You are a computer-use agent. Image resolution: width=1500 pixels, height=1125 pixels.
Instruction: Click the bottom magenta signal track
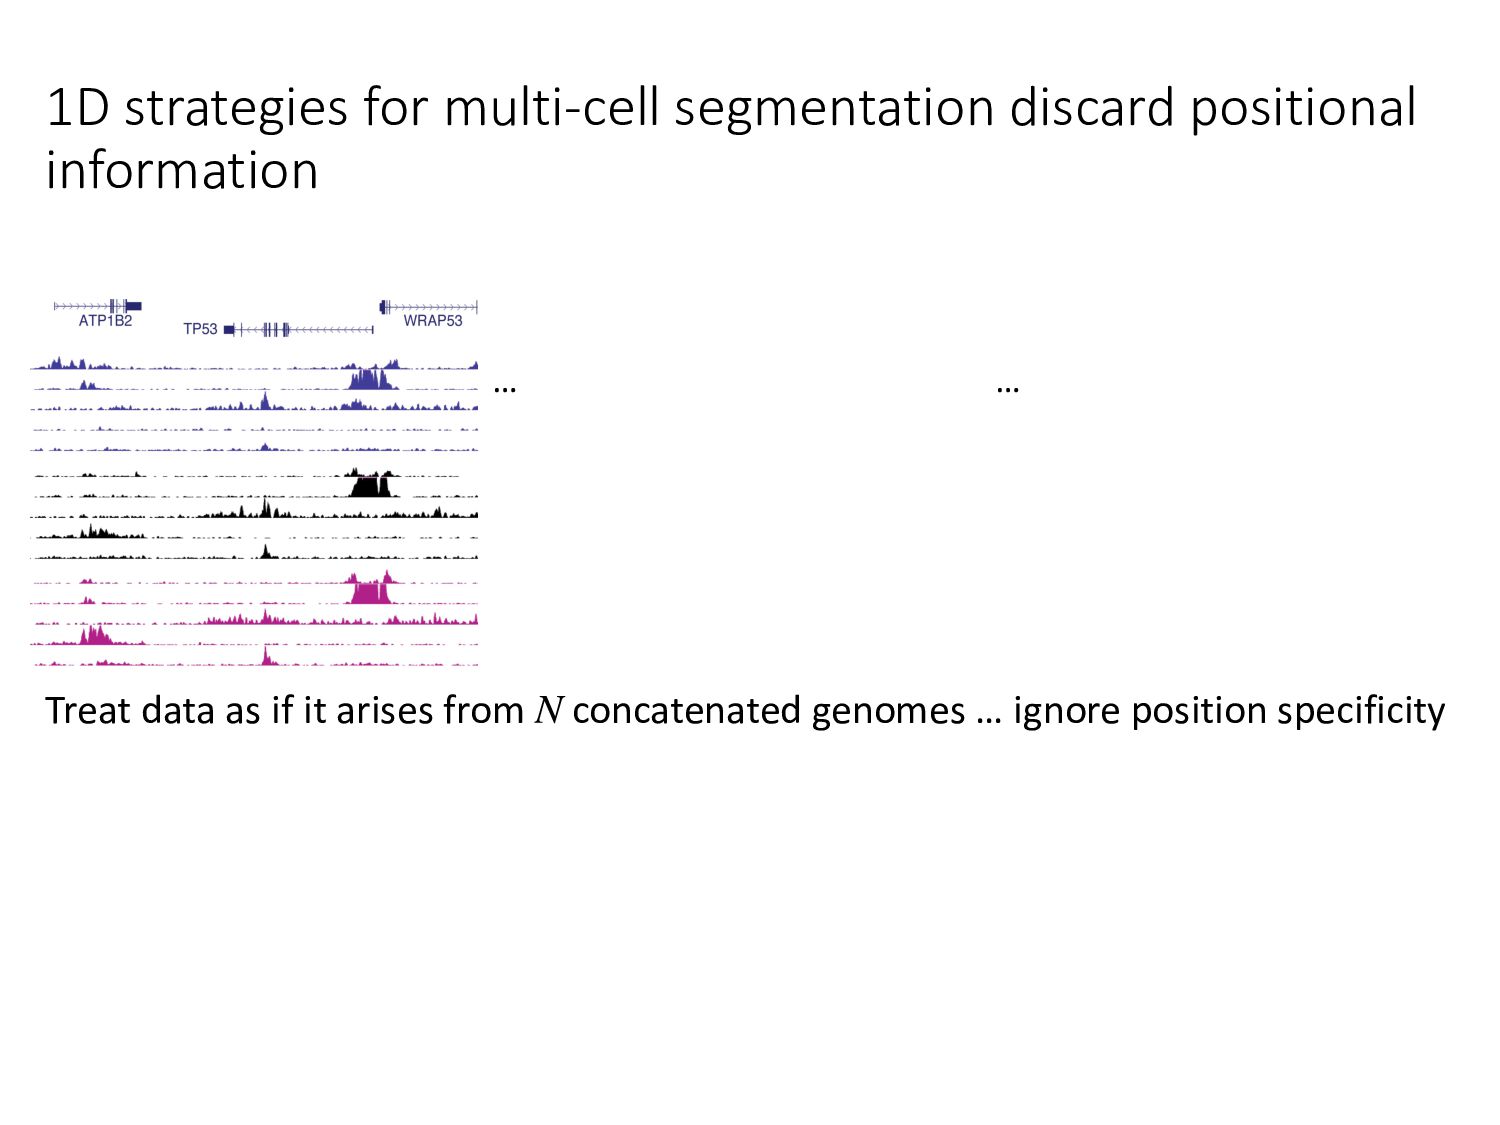pyautogui.click(x=255, y=661)
